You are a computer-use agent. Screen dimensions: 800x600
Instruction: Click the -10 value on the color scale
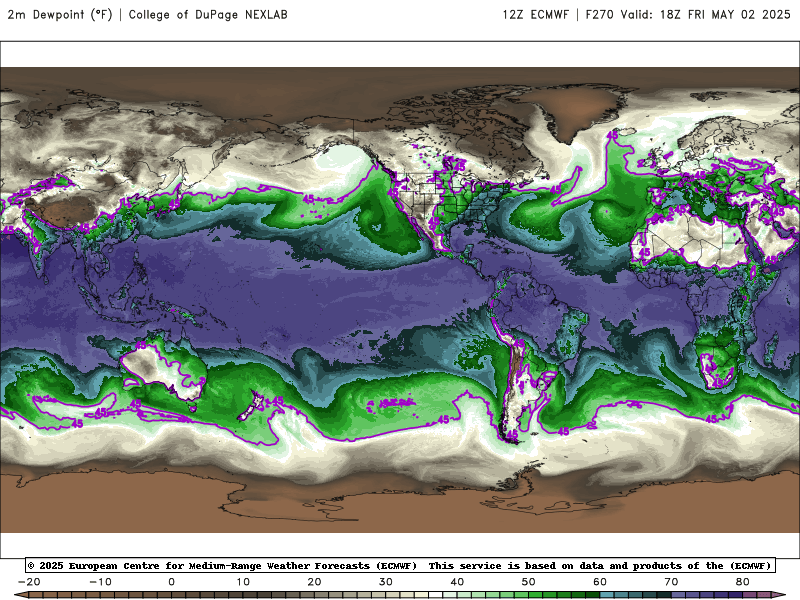pos(101,582)
